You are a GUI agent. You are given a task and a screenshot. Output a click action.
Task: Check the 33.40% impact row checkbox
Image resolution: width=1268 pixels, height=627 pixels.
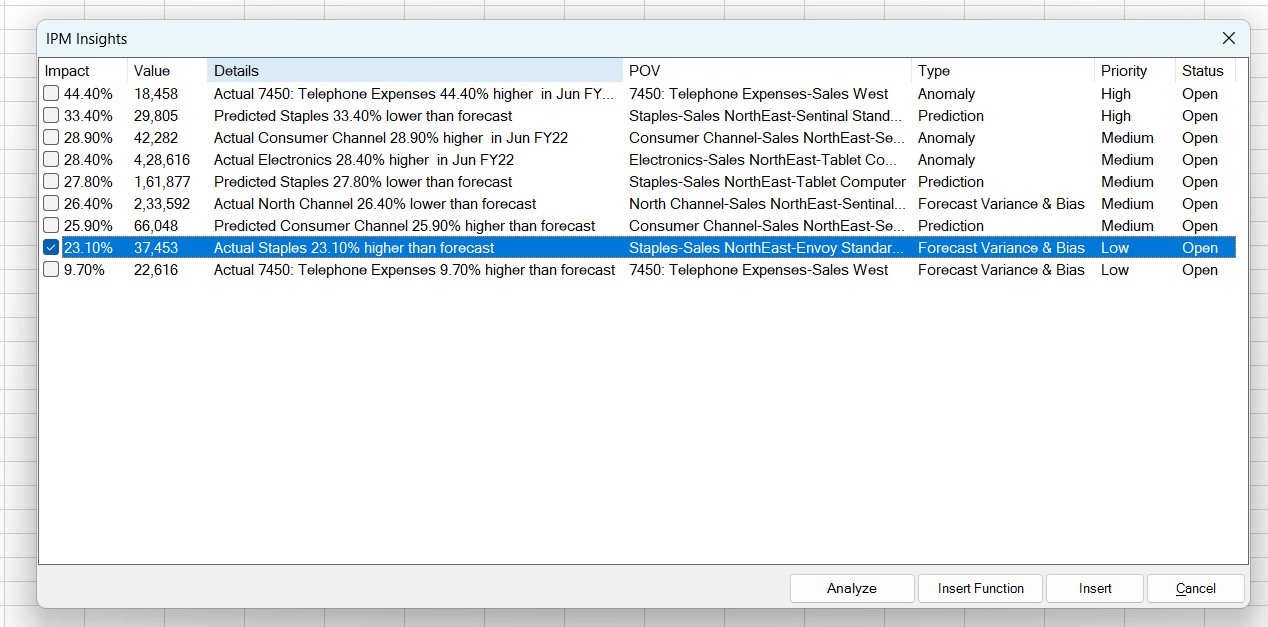click(x=51, y=115)
